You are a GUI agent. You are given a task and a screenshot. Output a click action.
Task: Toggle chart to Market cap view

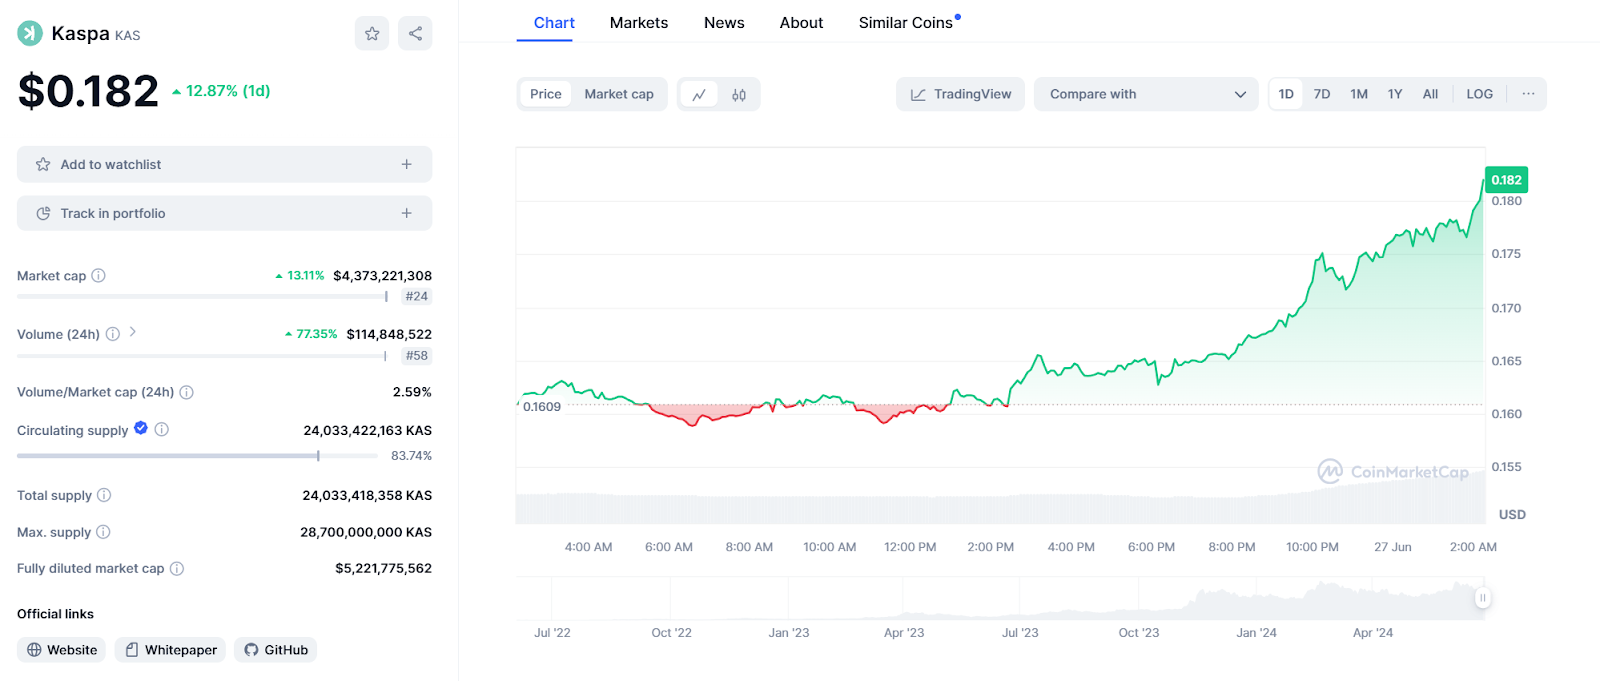[x=619, y=94]
